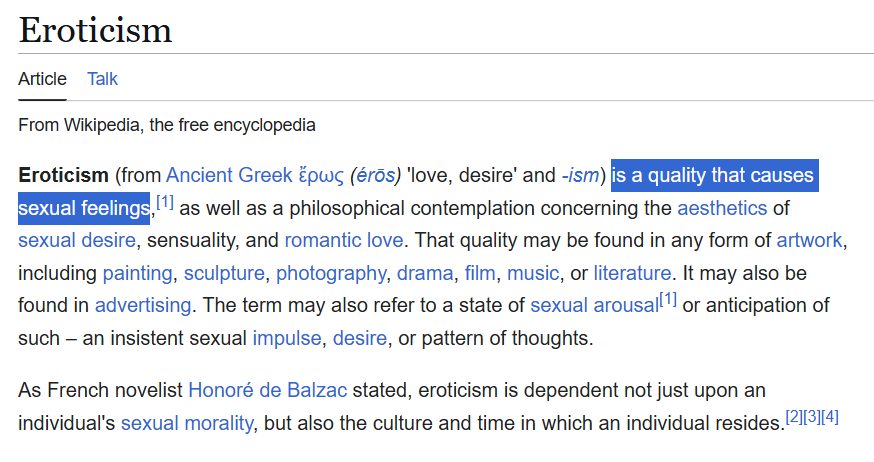Image resolution: width=874 pixels, height=462 pixels.
Task: Click the drama link
Action: pos(425,274)
